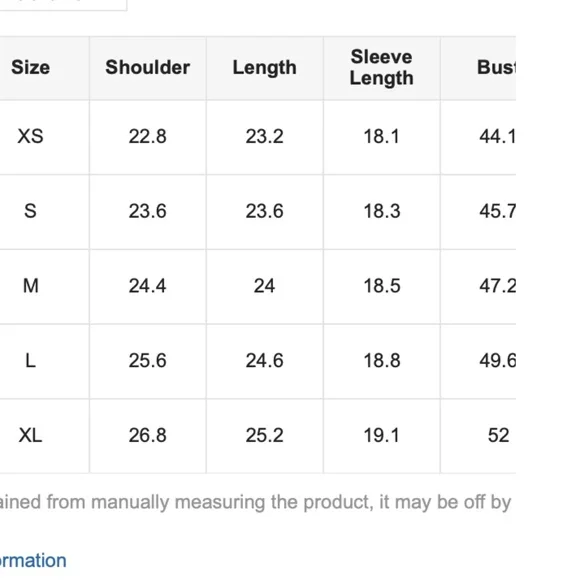Click the XL bust value 52

[498, 435]
